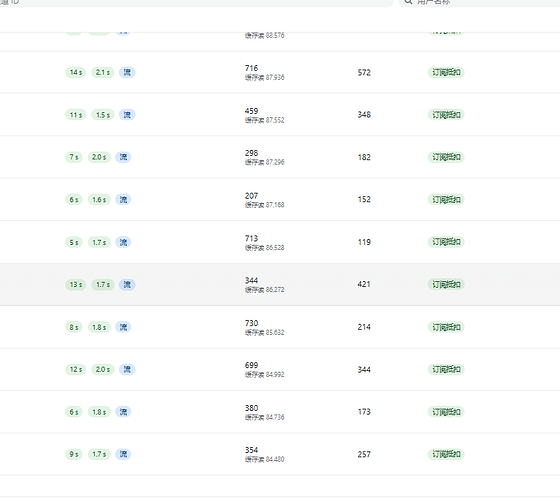Click the token count 713

pyautogui.click(x=251, y=238)
